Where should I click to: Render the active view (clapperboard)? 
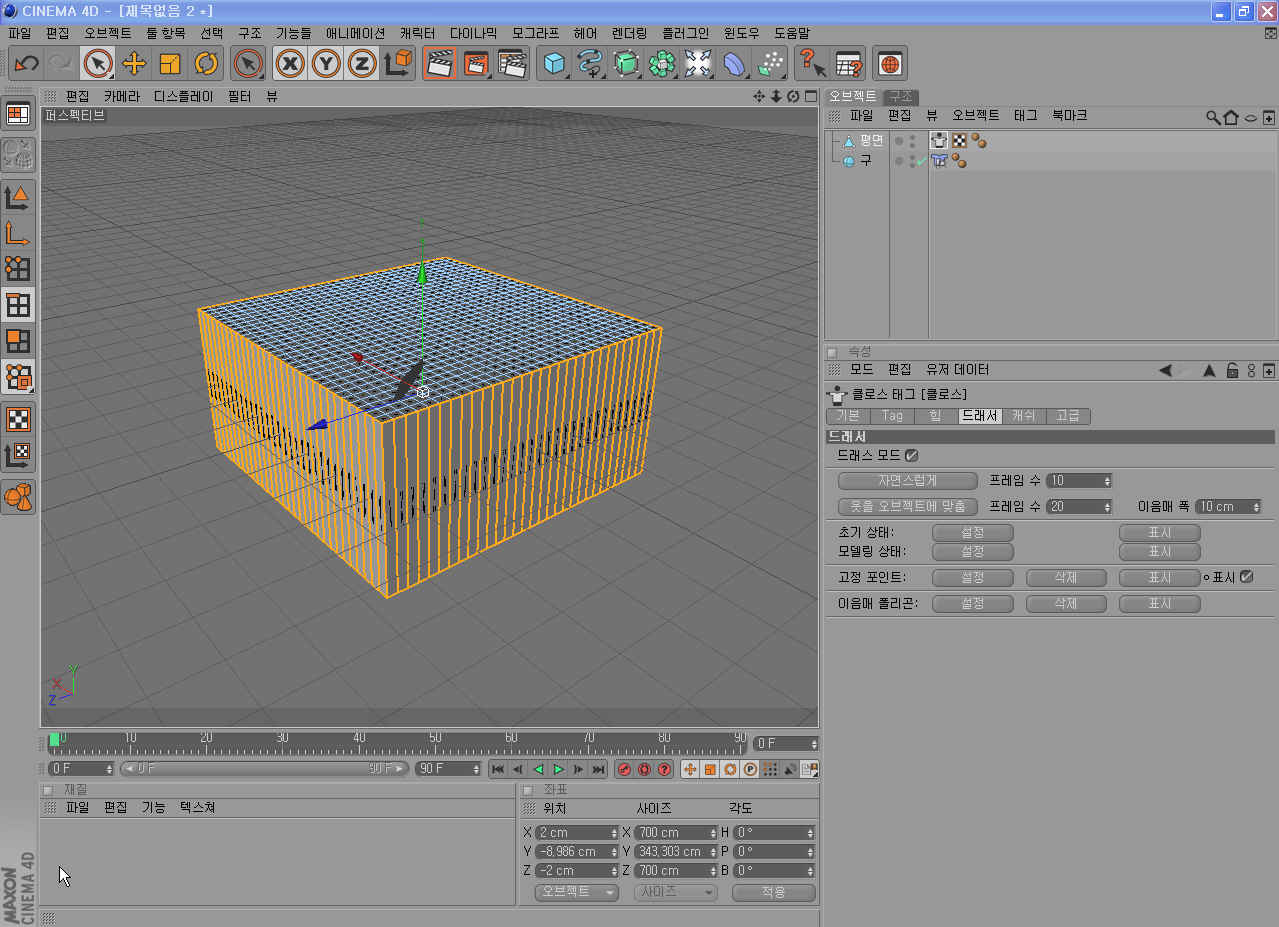439,64
